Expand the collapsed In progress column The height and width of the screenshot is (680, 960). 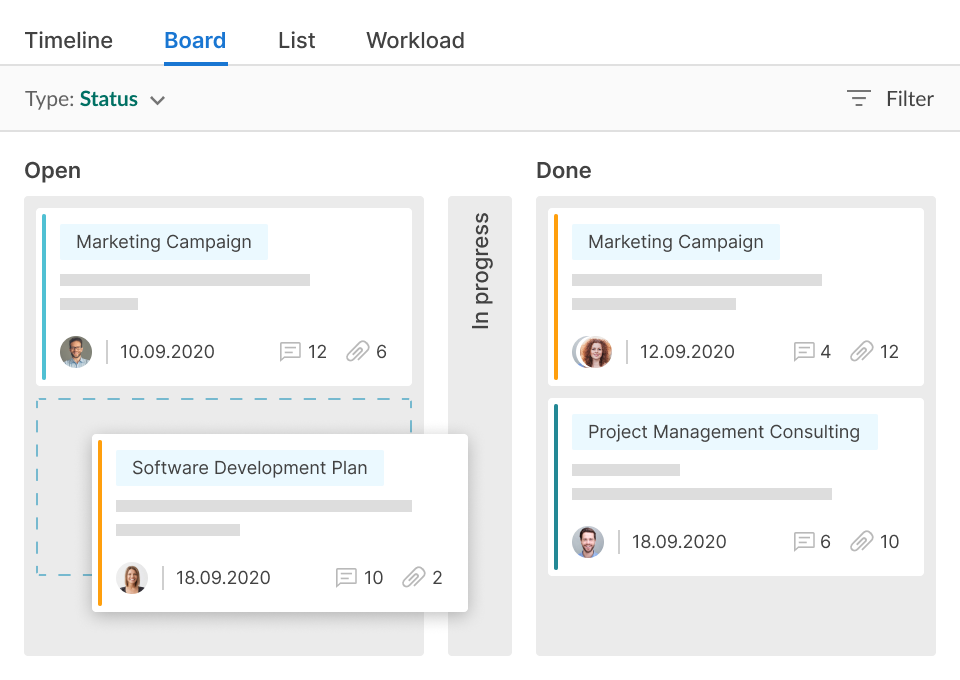[480, 272]
